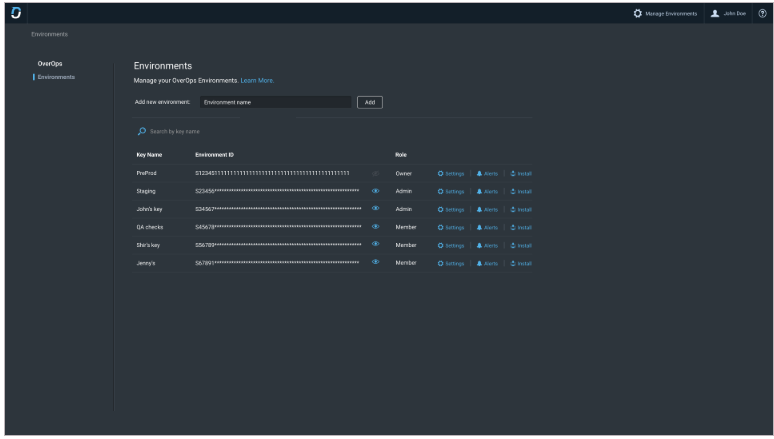Open Manage Environments gear menu

click(665, 13)
